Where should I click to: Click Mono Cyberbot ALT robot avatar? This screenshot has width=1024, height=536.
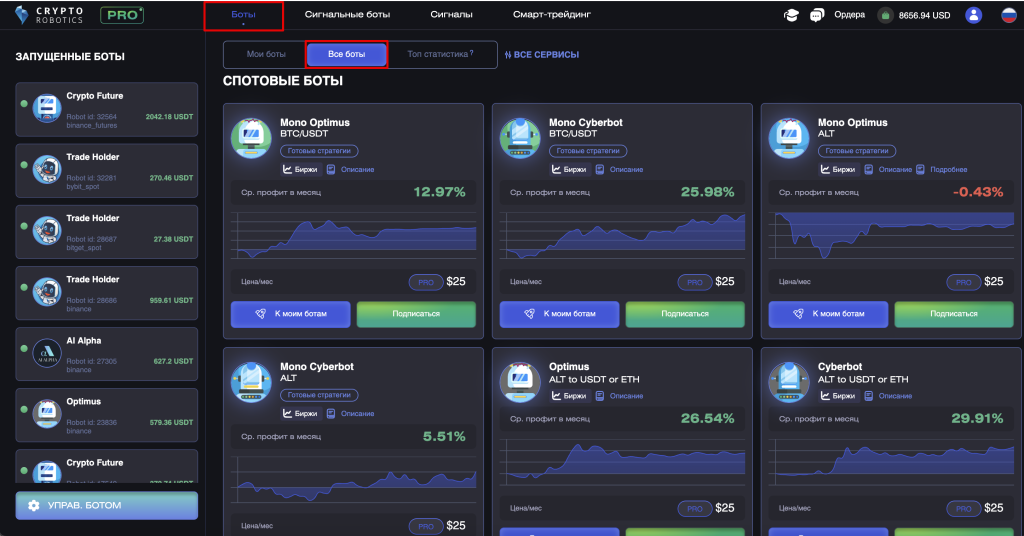pos(251,382)
